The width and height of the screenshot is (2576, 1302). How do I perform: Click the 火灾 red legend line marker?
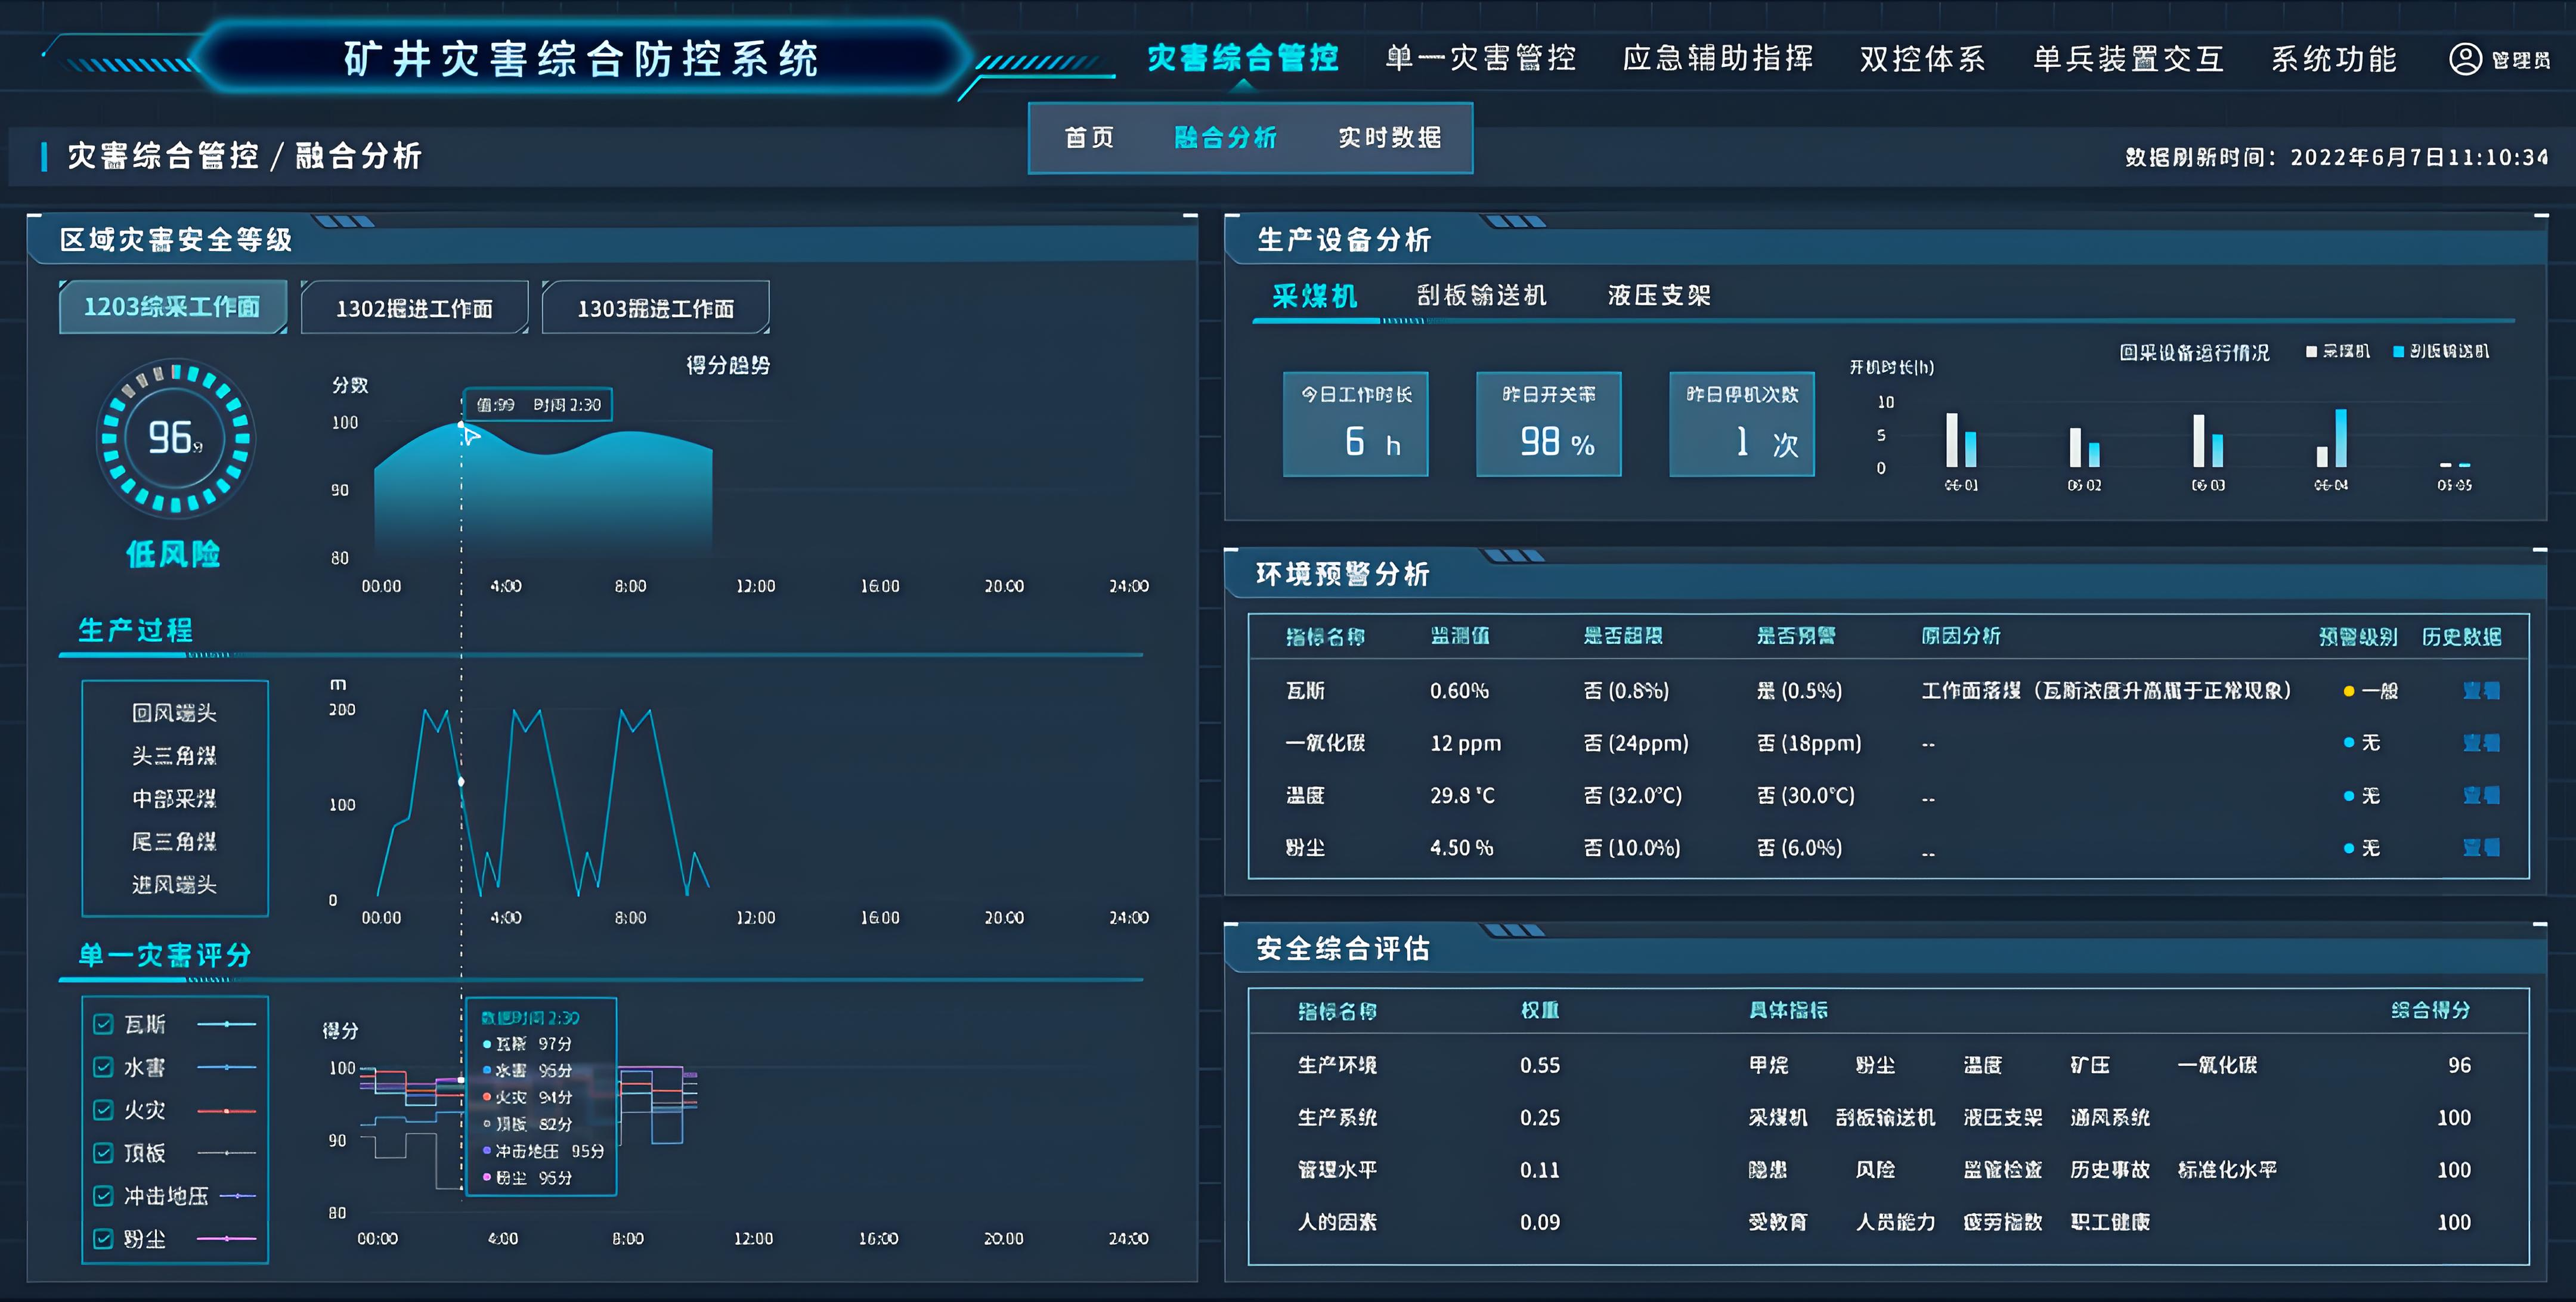click(227, 1111)
